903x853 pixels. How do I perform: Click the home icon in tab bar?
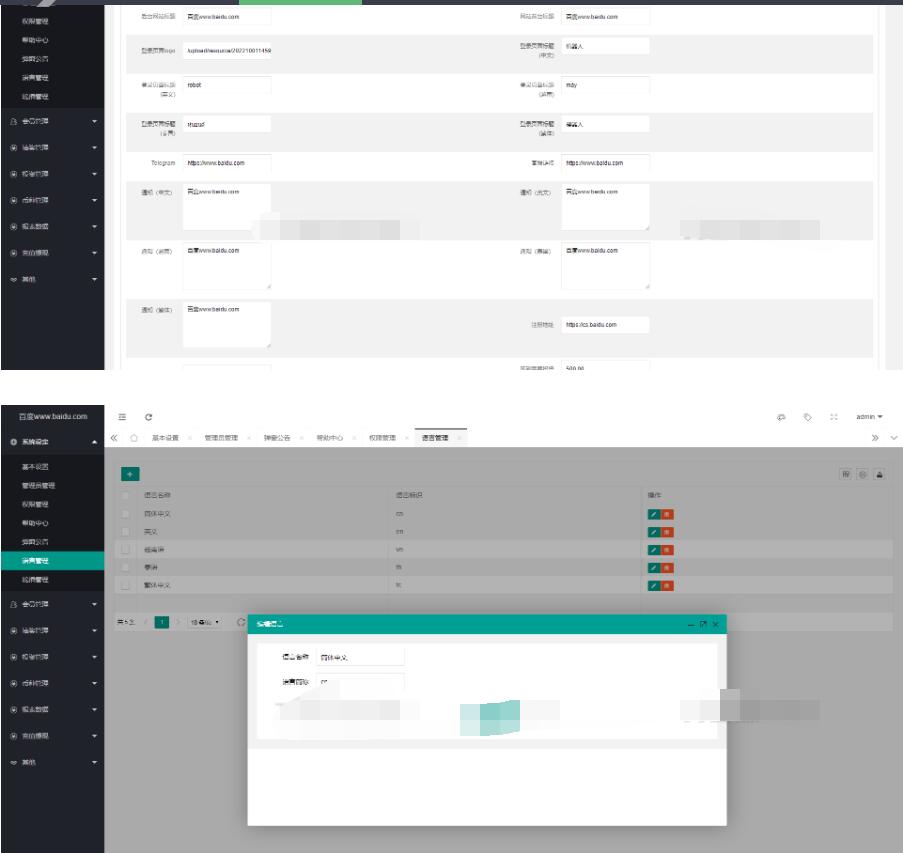134,438
